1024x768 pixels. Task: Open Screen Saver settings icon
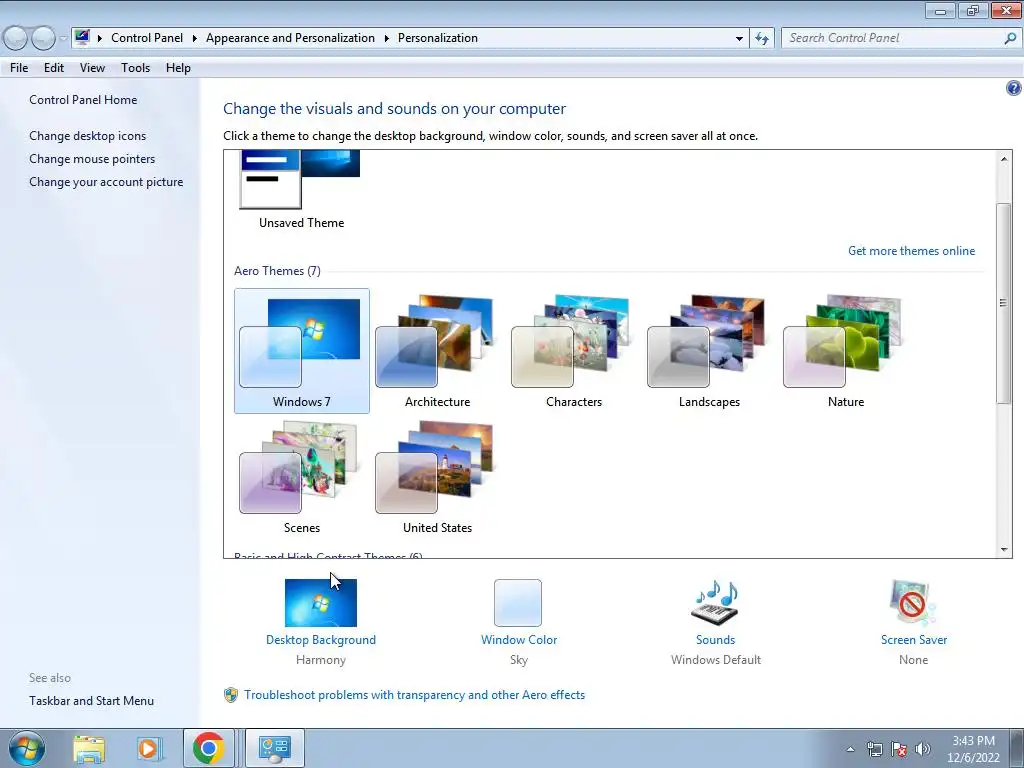point(913,603)
